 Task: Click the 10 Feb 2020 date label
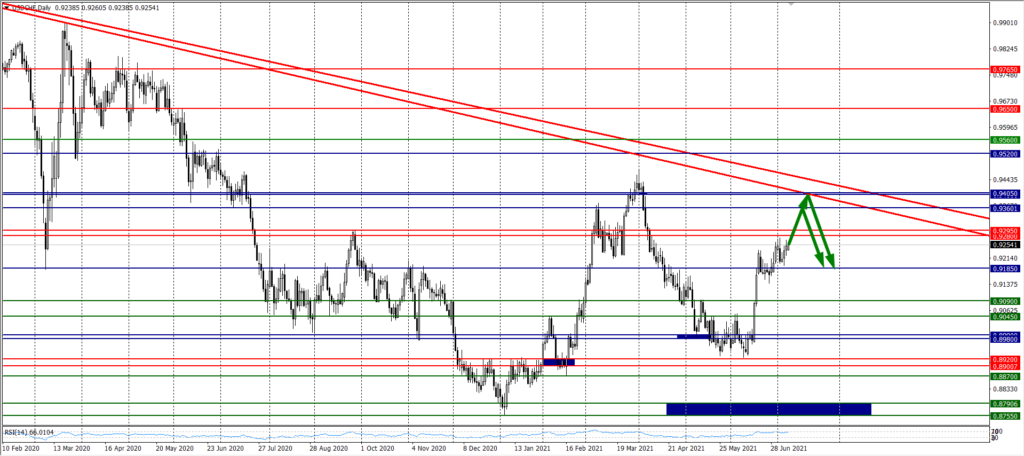pos(21,450)
